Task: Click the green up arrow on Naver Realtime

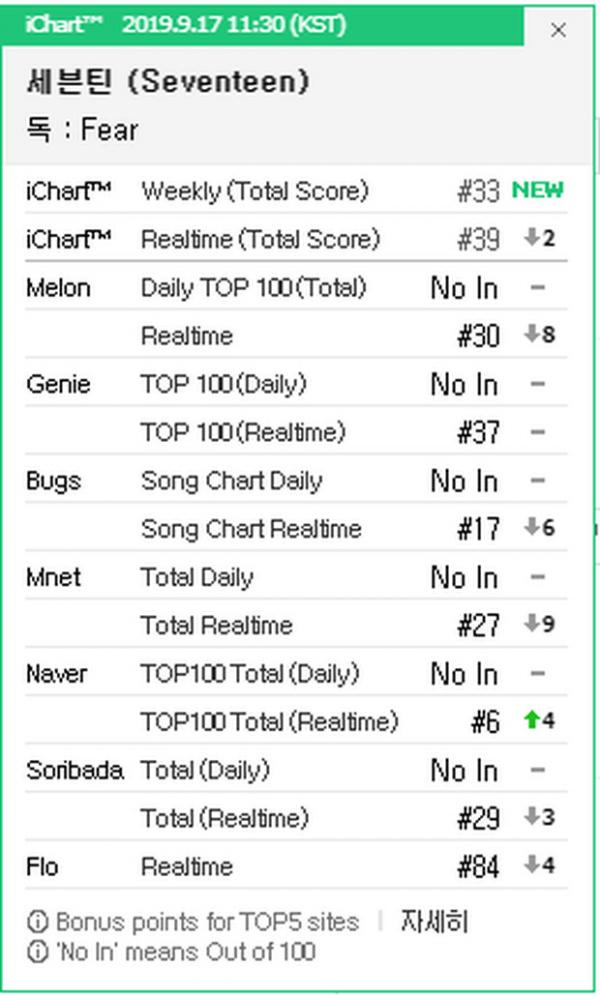Action: [532, 720]
